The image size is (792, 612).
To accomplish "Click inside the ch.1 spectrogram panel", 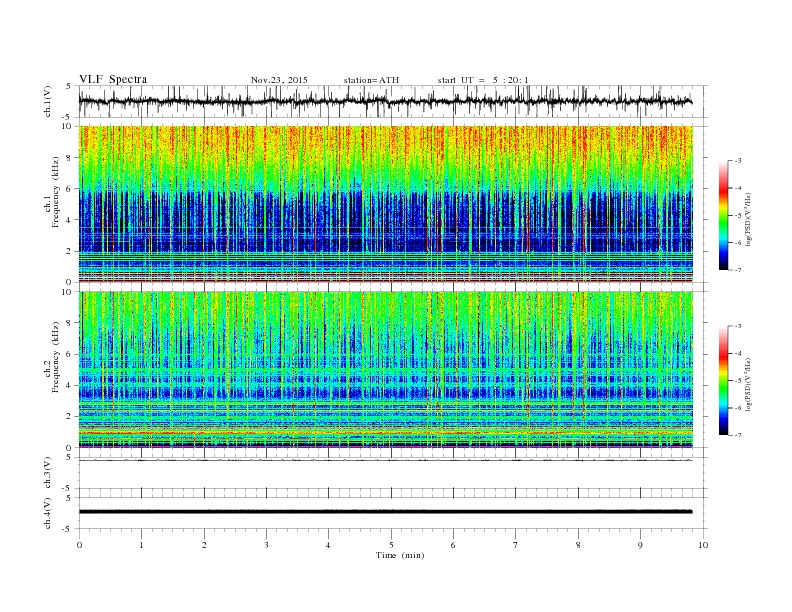I will (385, 204).
